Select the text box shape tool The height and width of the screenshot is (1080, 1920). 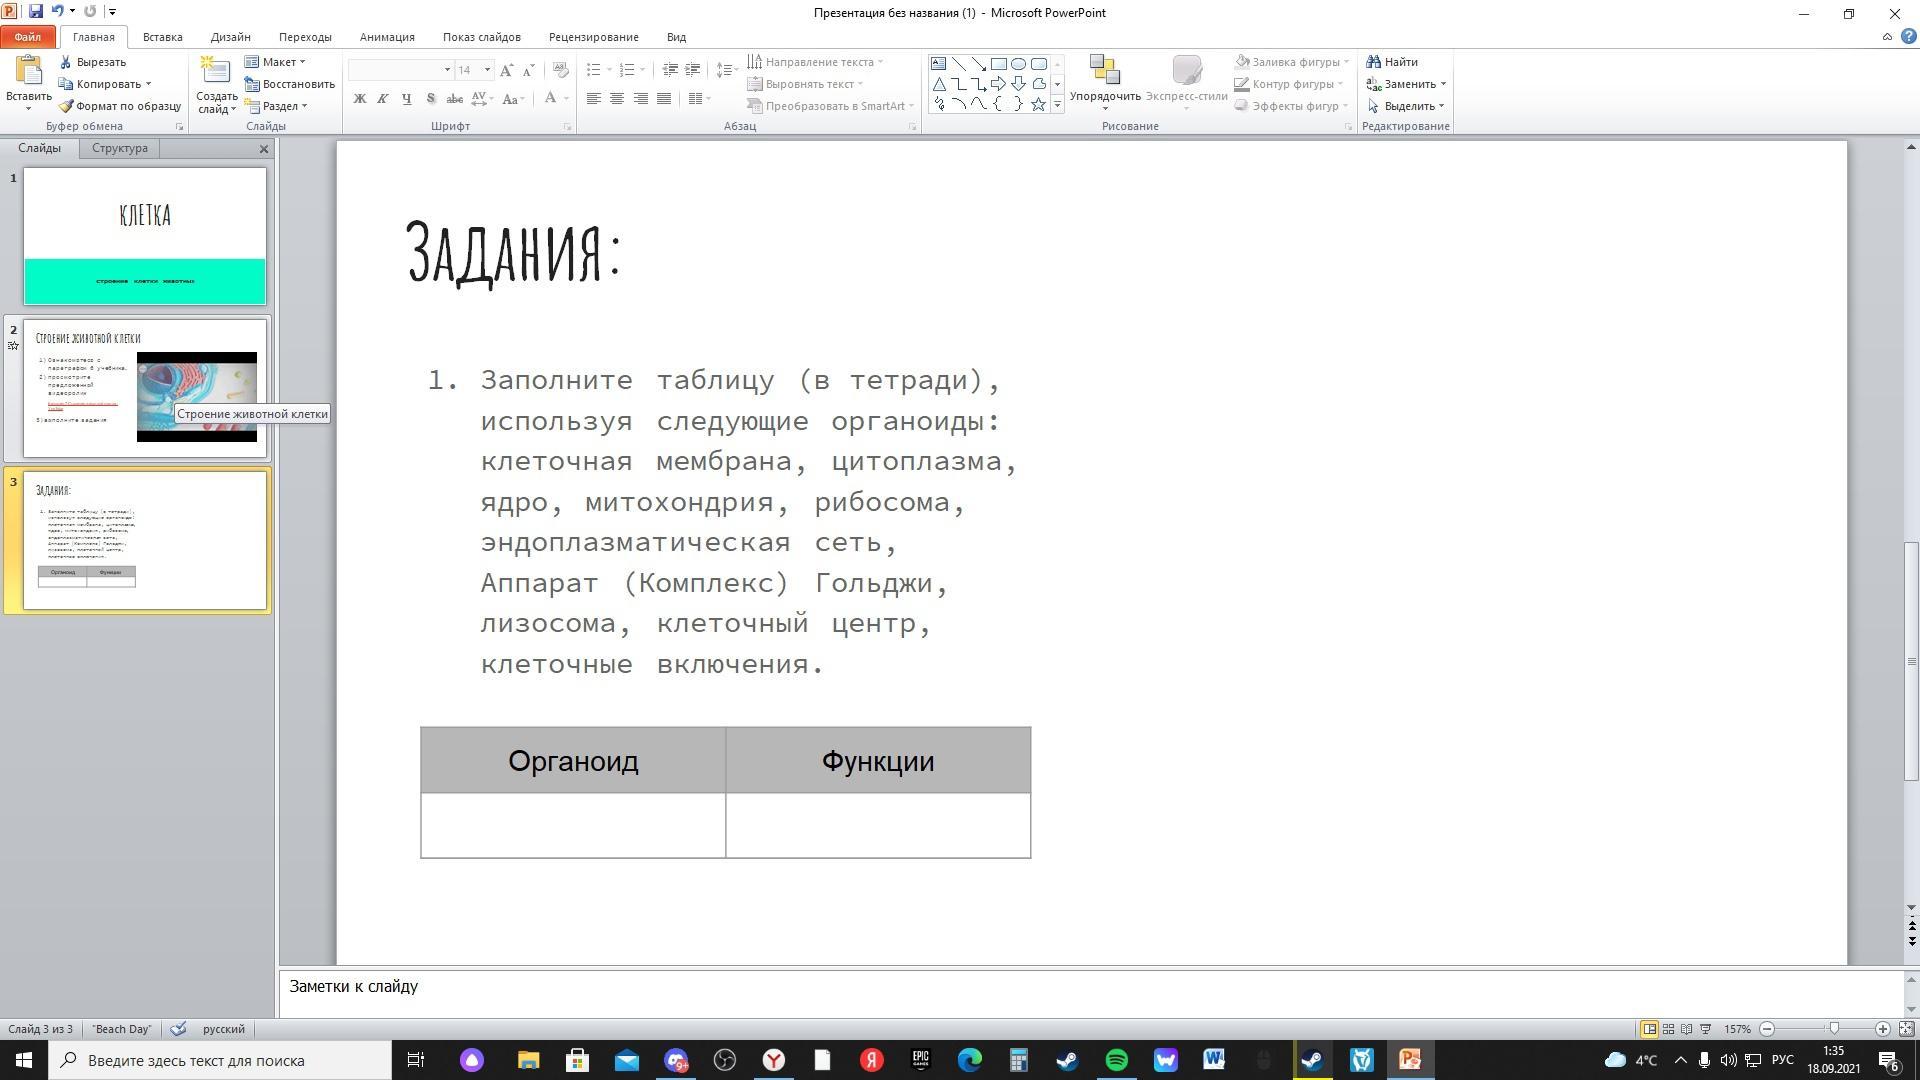[x=938, y=64]
